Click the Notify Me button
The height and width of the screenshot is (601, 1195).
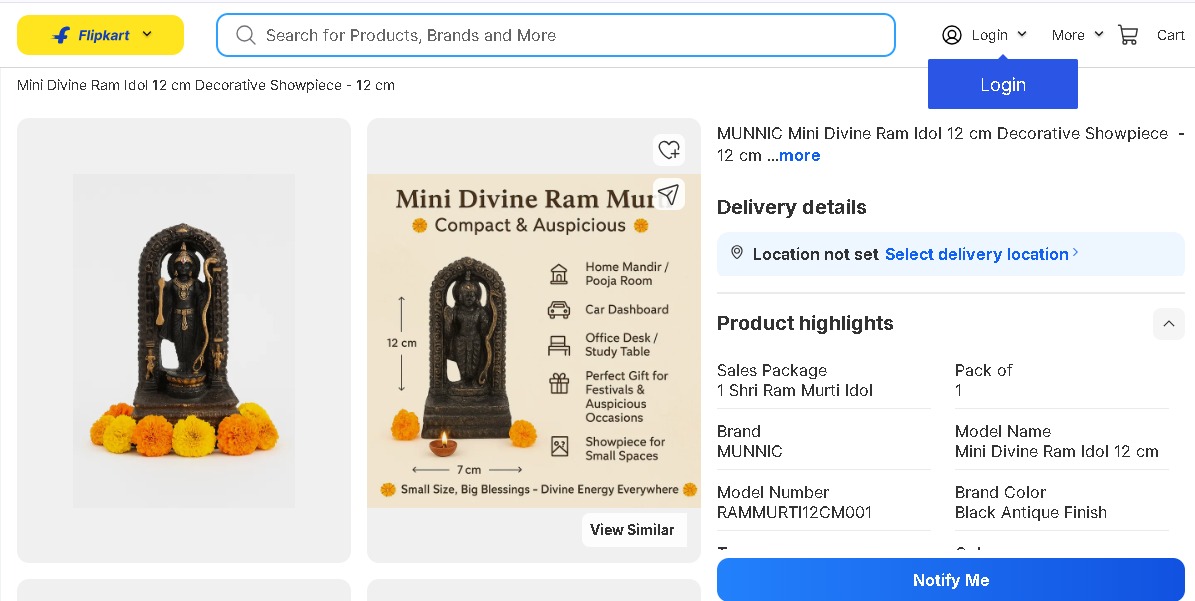[950, 580]
